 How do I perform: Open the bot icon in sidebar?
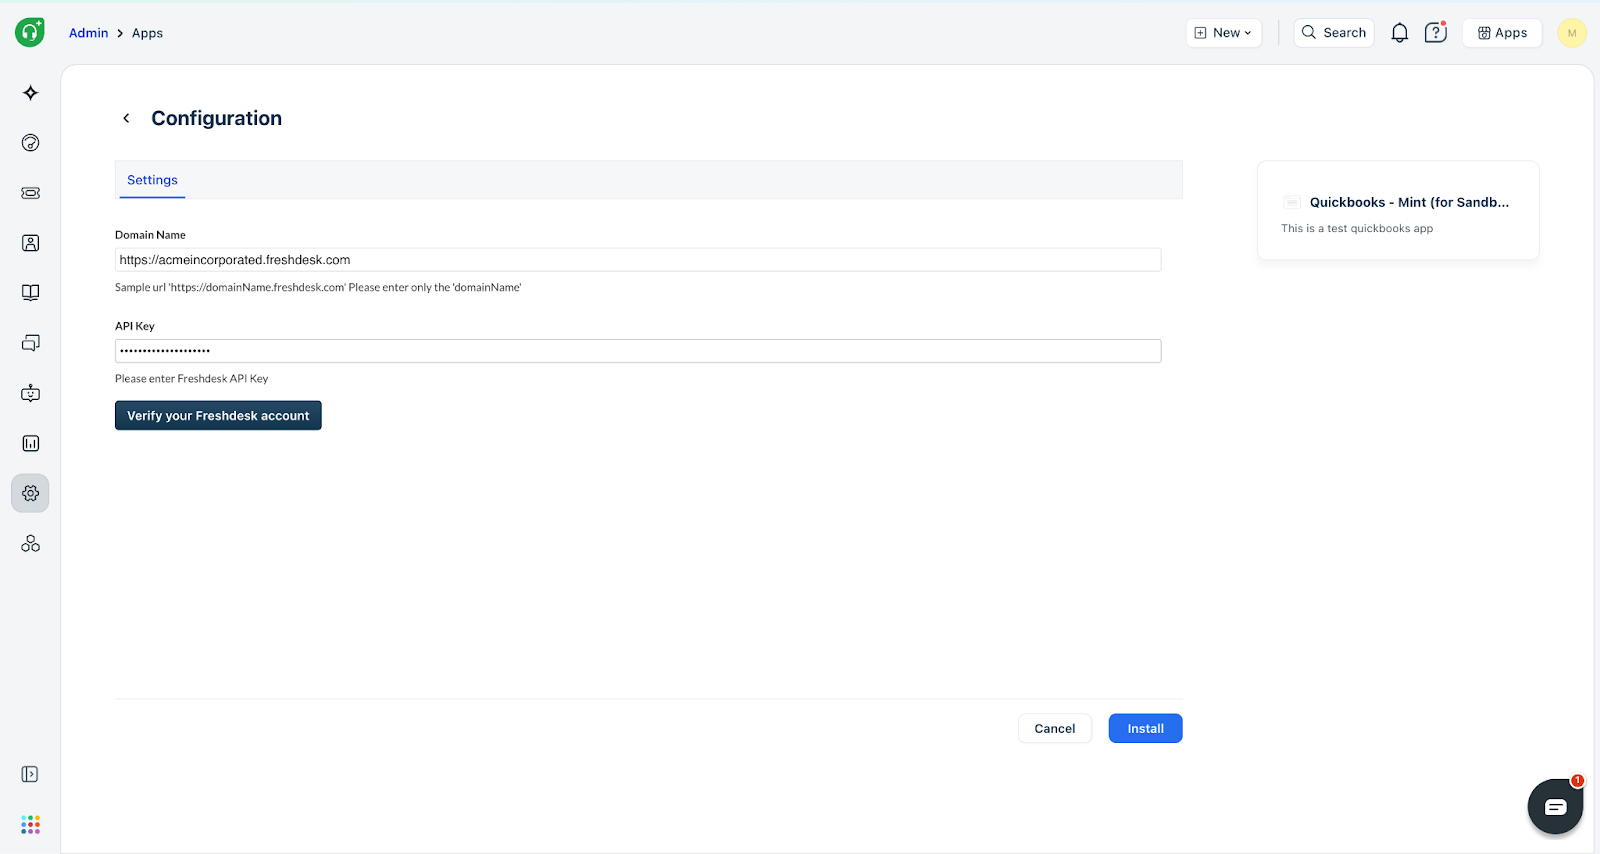31,393
